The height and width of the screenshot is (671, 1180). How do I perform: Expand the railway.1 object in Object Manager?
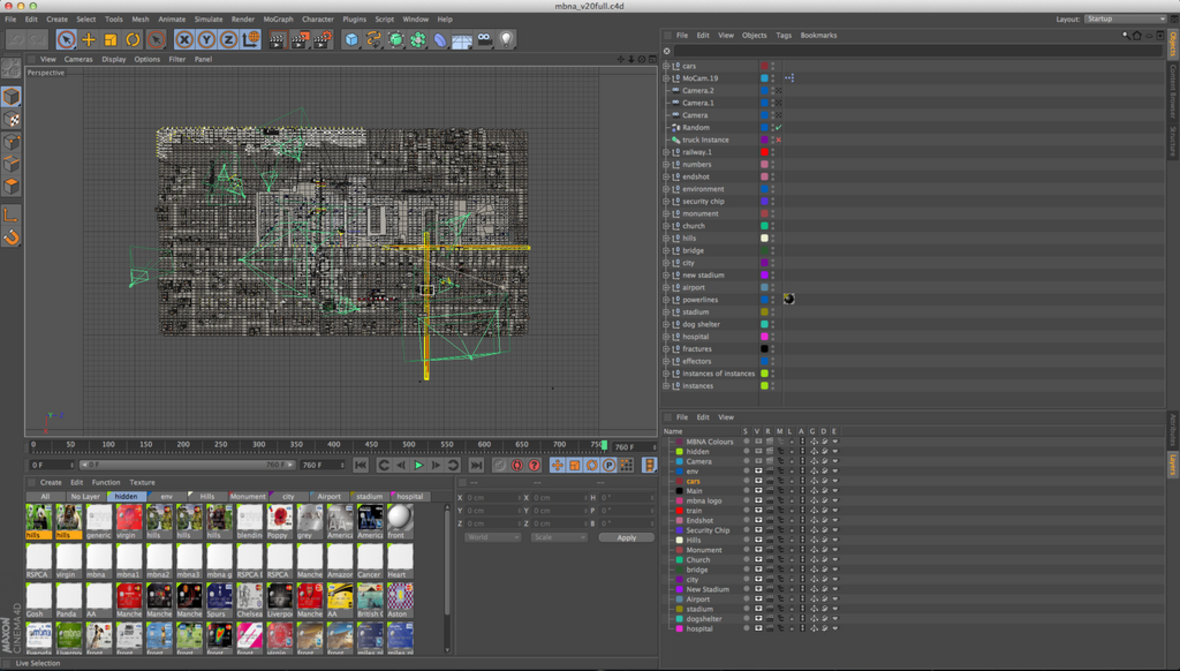(666, 152)
